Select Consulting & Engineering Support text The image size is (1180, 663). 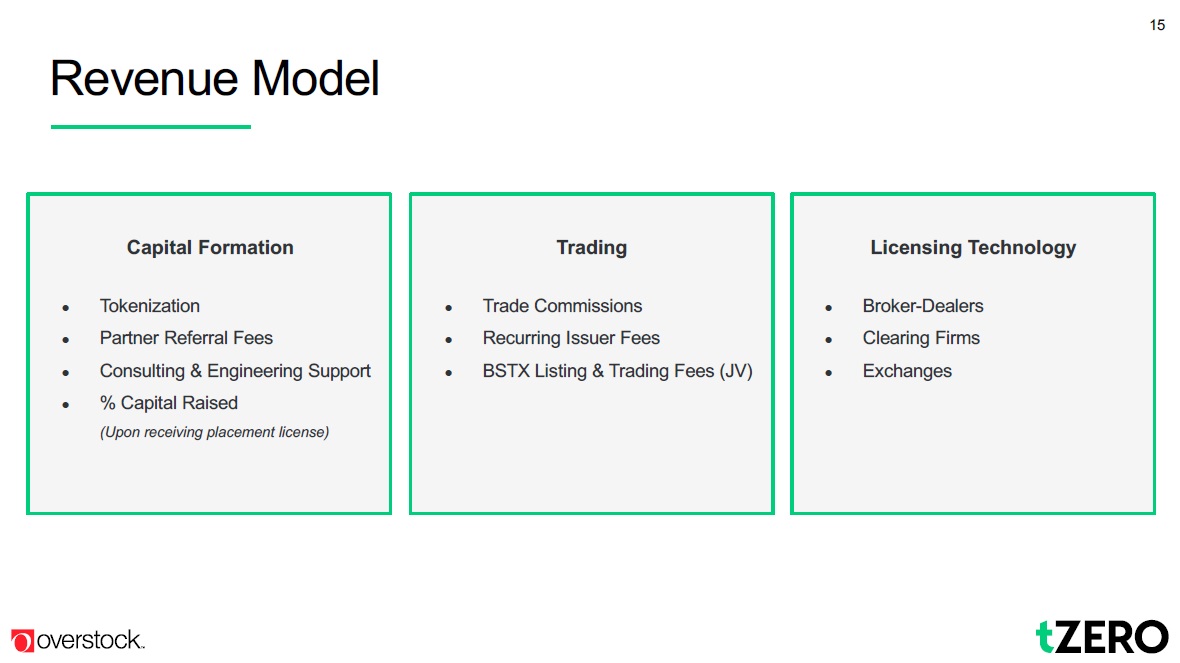tap(235, 371)
